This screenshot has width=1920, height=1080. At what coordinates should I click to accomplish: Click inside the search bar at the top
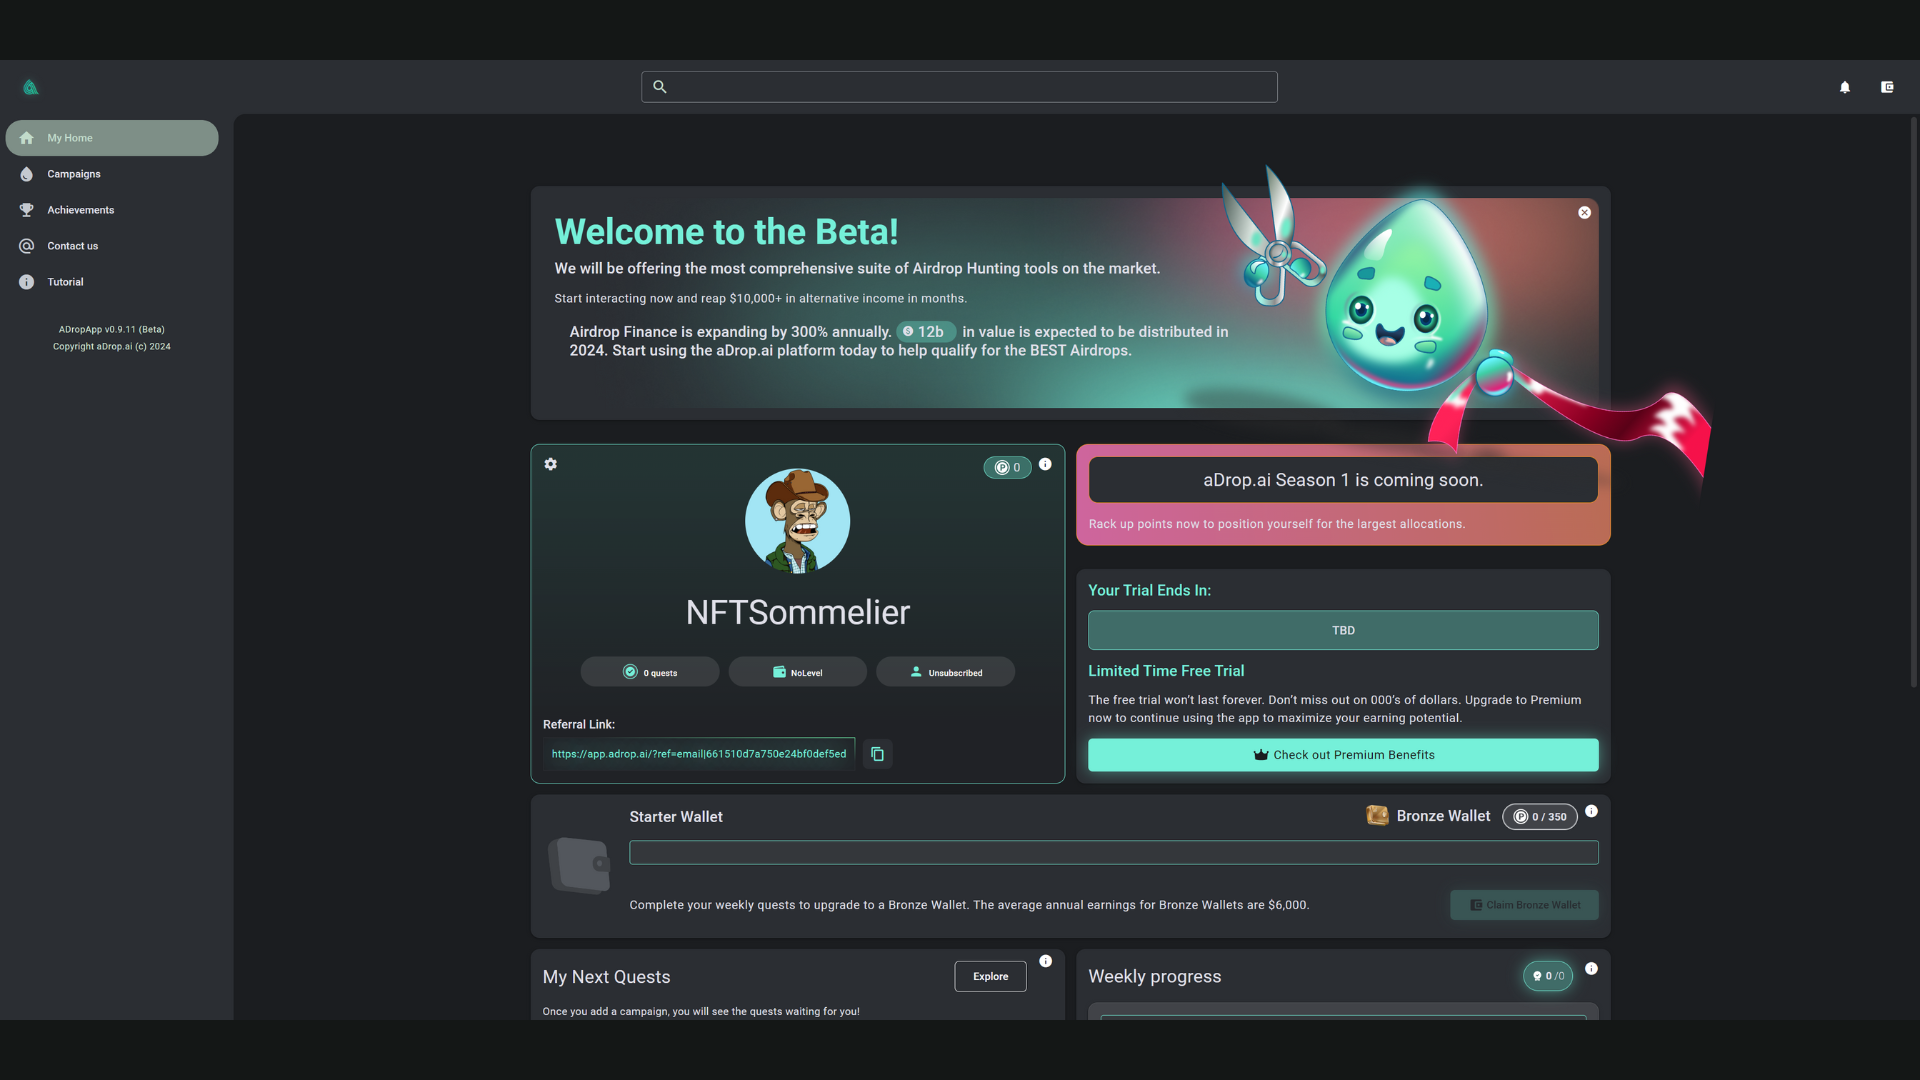click(x=958, y=87)
